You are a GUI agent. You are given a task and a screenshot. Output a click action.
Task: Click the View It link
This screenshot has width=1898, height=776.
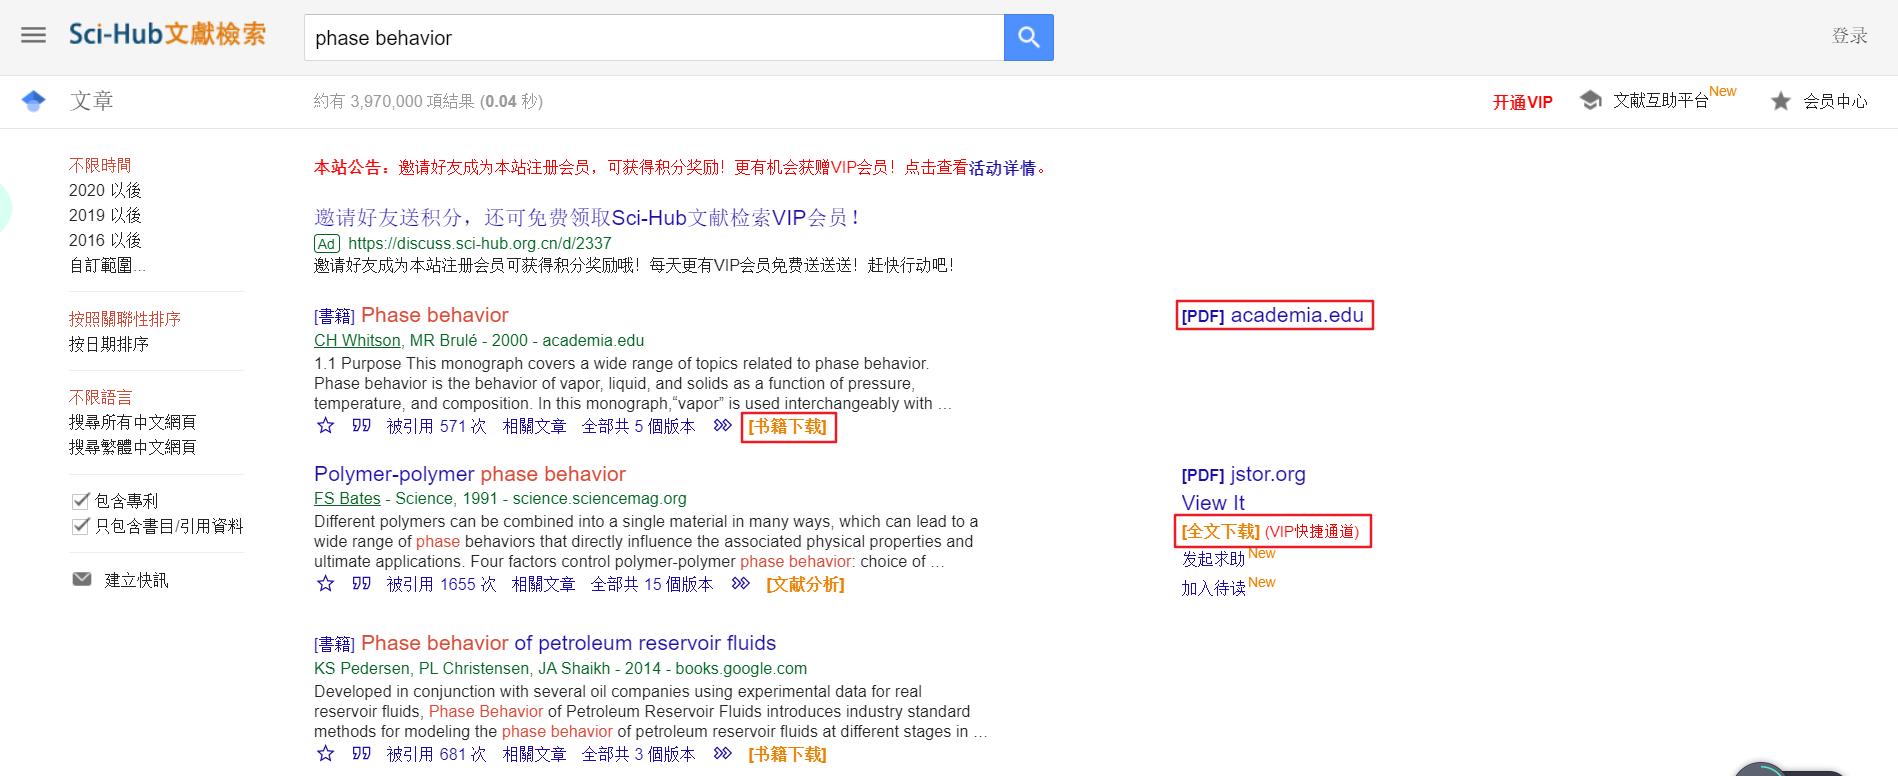click(x=1213, y=502)
